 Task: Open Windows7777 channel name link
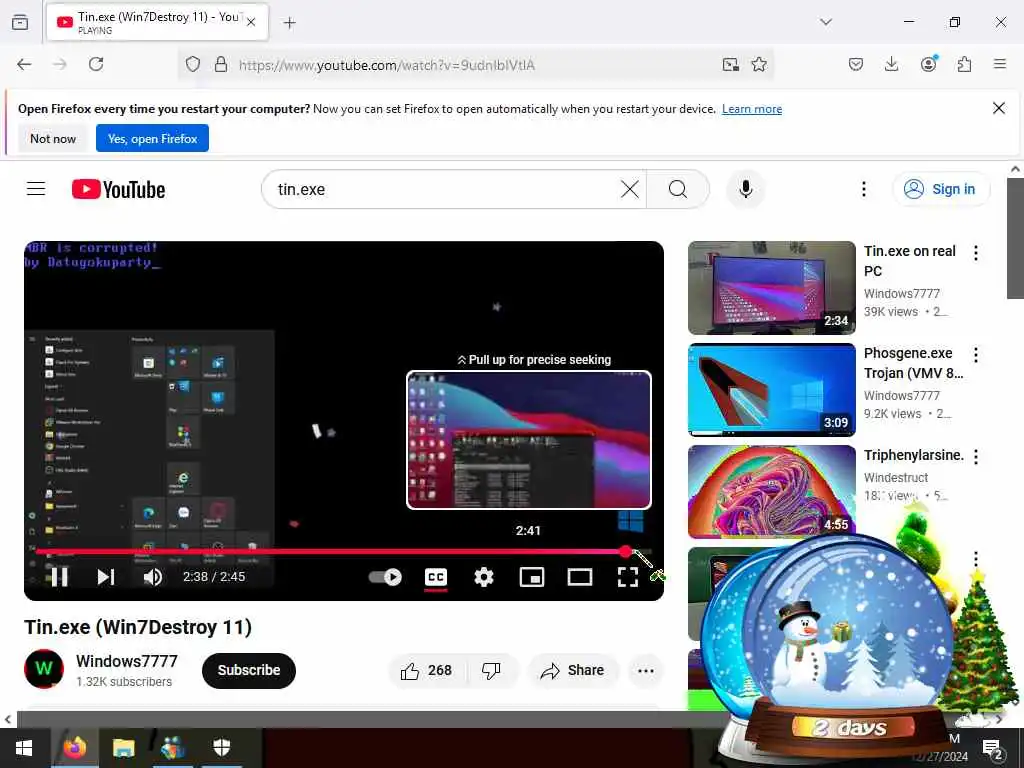[x=127, y=661]
